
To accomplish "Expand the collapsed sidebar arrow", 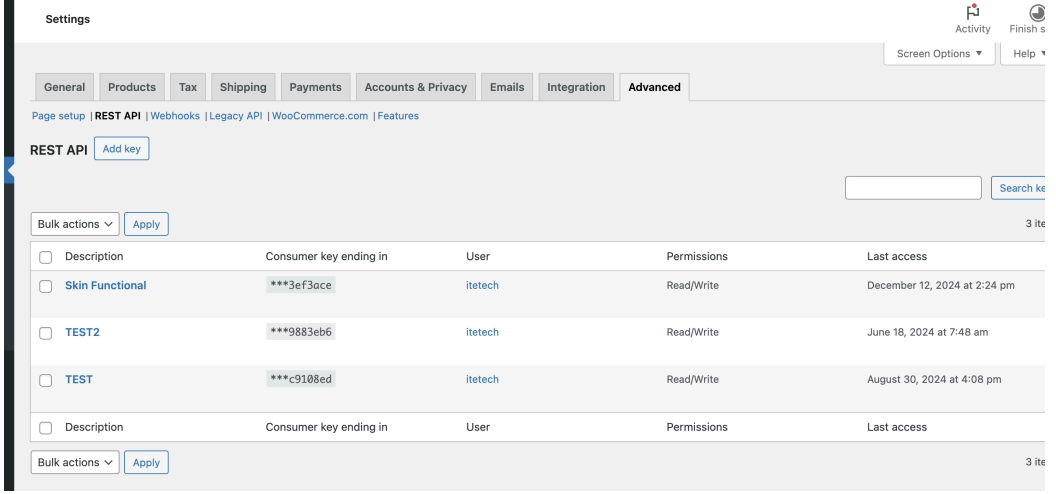I will pyautogui.click(x=11, y=171).
